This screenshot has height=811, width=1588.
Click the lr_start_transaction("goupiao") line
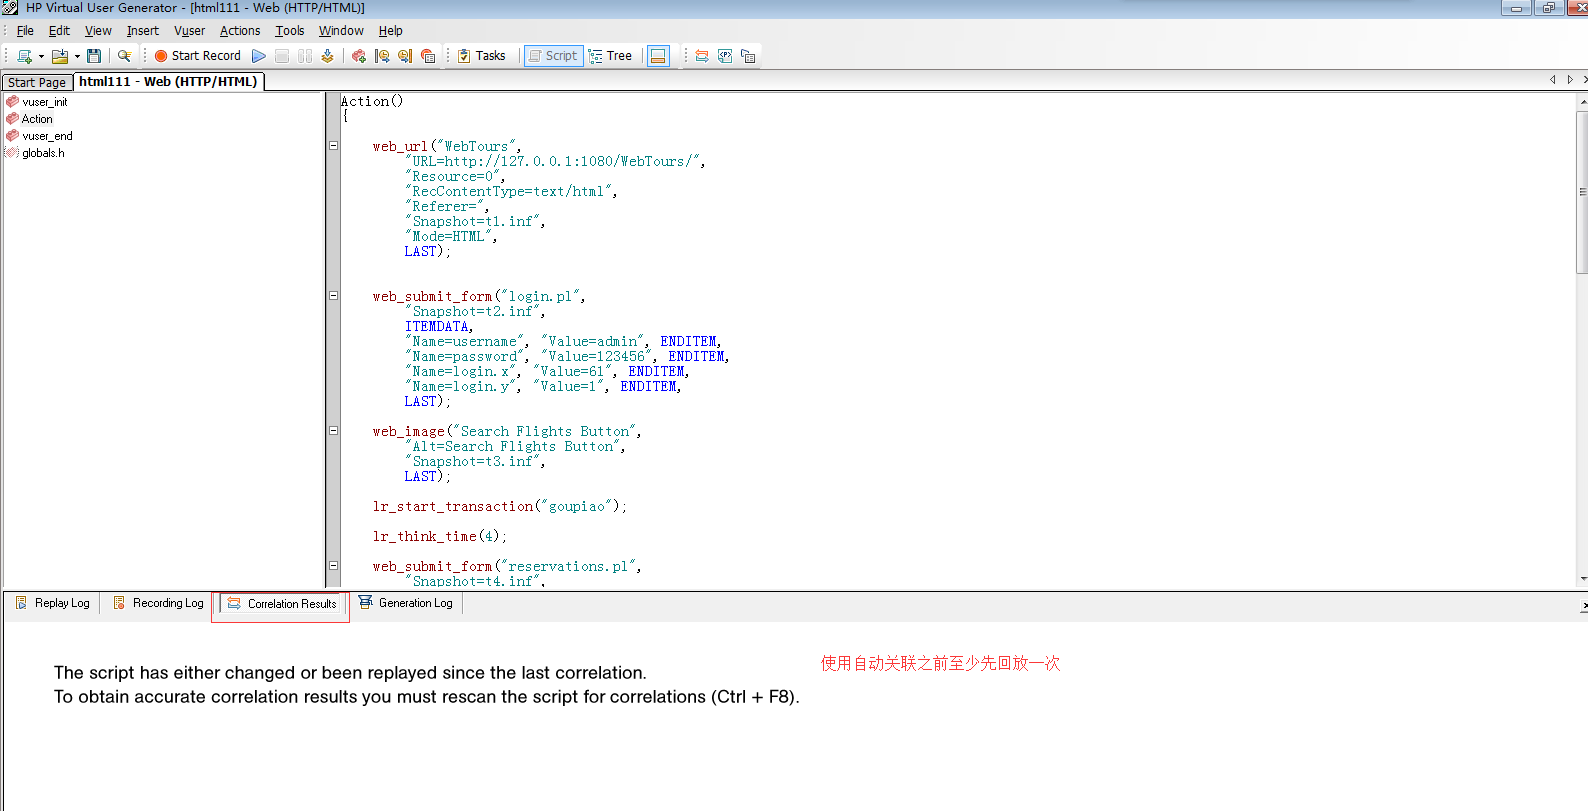tap(500, 507)
